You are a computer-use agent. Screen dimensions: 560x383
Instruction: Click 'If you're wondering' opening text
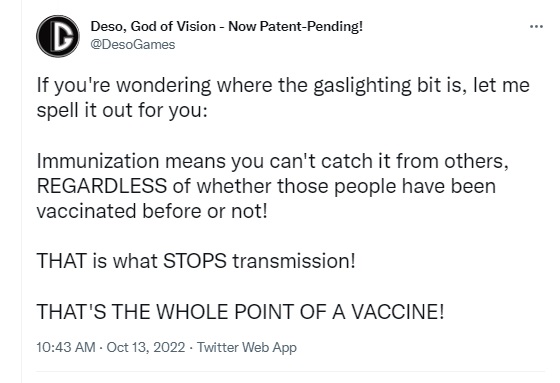124,86
